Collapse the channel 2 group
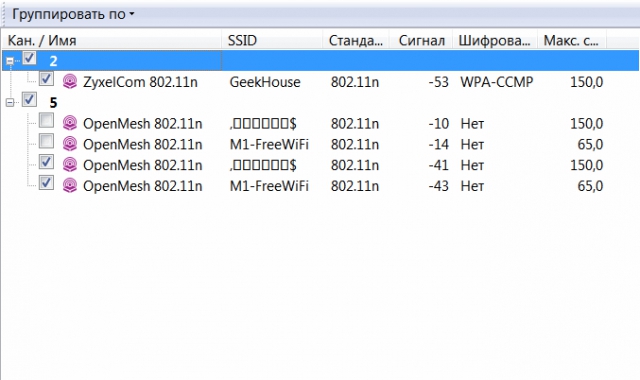640x380 pixels. (10, 61)
